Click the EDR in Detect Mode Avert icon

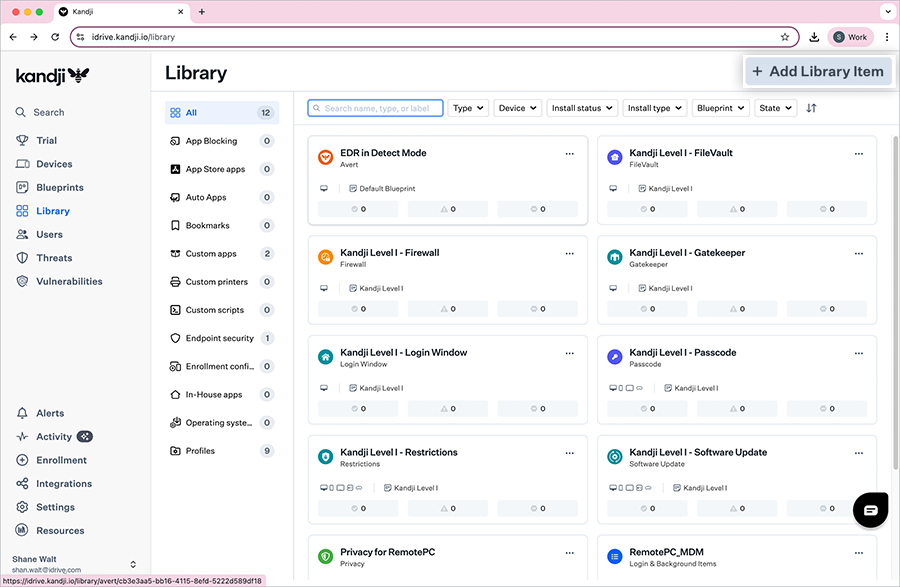point(325,158)
